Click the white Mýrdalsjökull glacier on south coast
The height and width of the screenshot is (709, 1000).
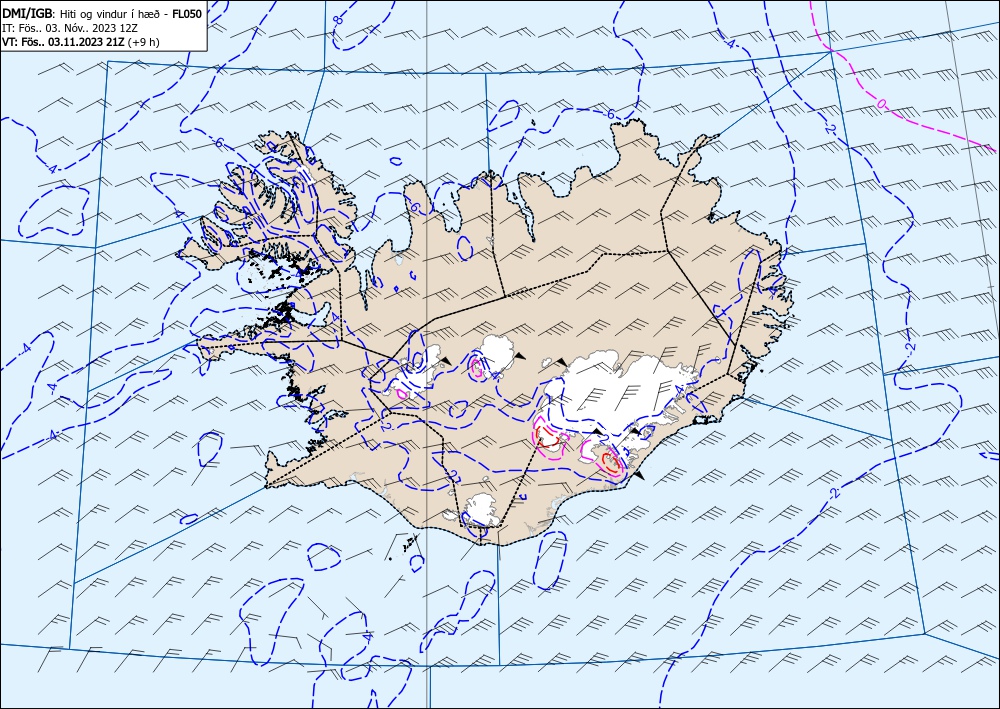coord(482,509)
